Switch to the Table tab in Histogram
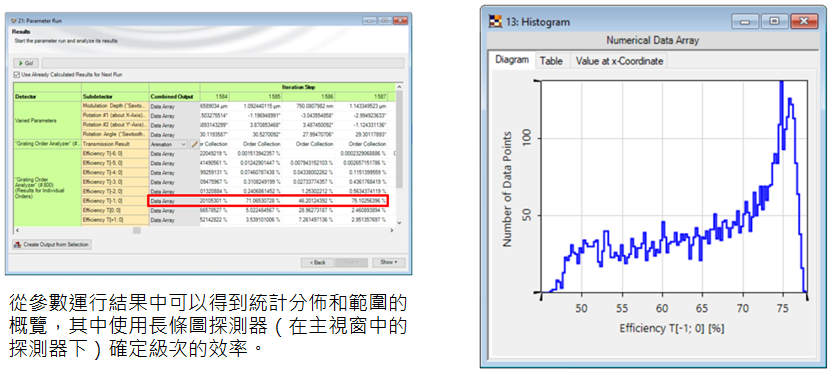 coord(551,61)
